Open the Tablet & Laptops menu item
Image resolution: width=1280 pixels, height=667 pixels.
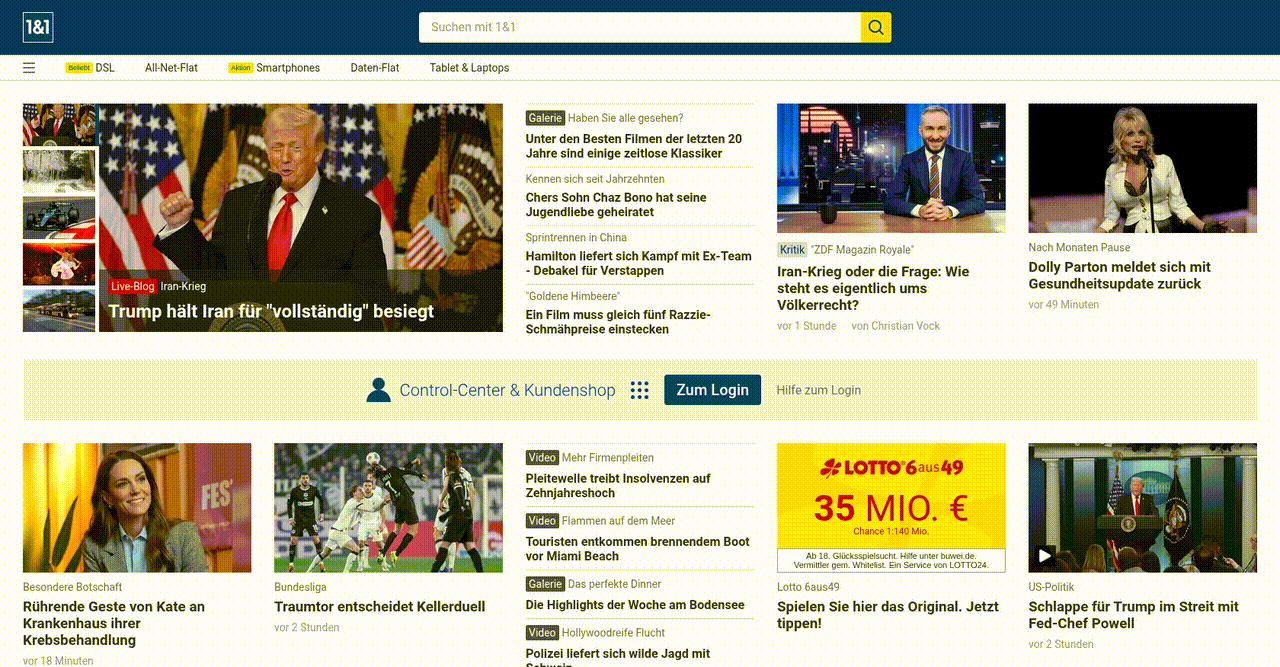tap(469, 68)
